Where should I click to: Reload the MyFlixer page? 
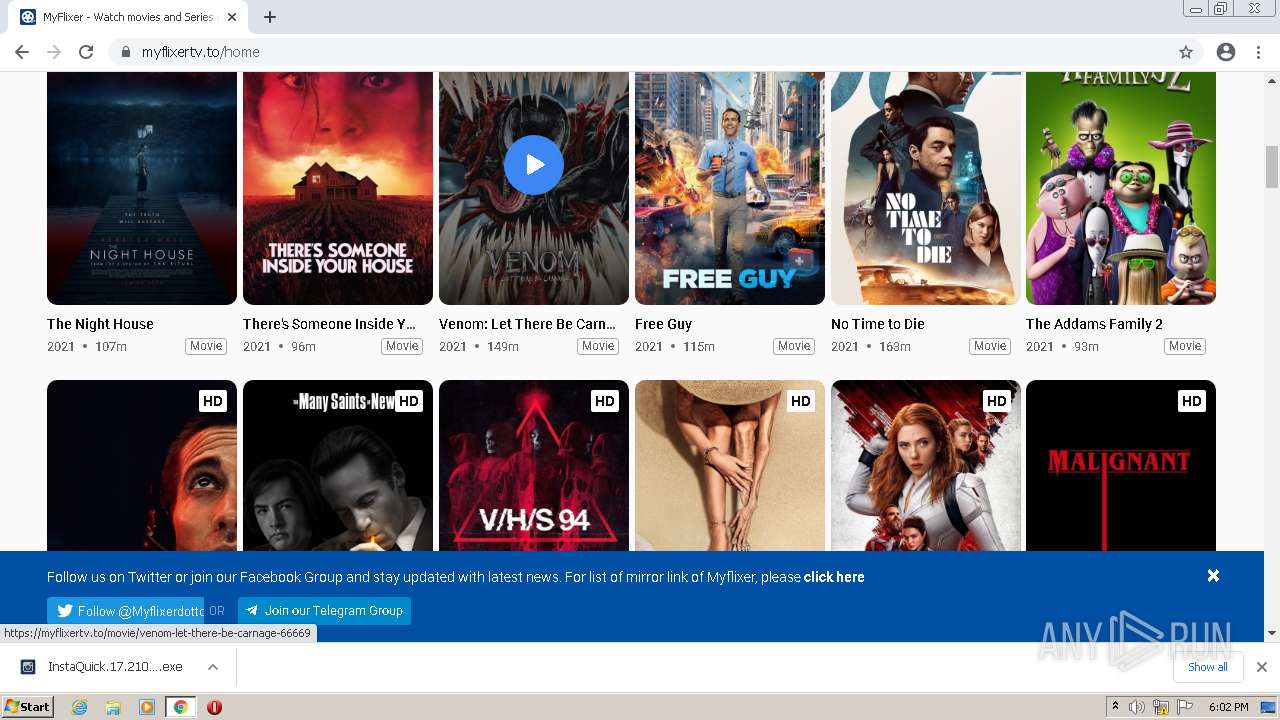(x=86, y=52)
